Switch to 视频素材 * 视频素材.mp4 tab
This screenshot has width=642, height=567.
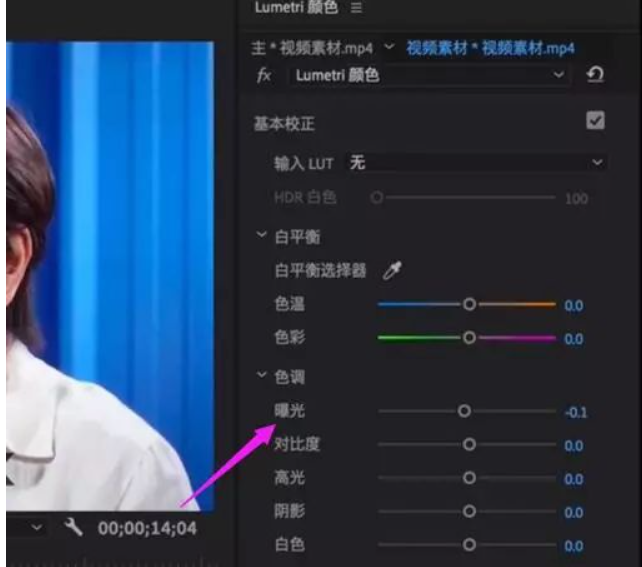click(x=490, y=49)
